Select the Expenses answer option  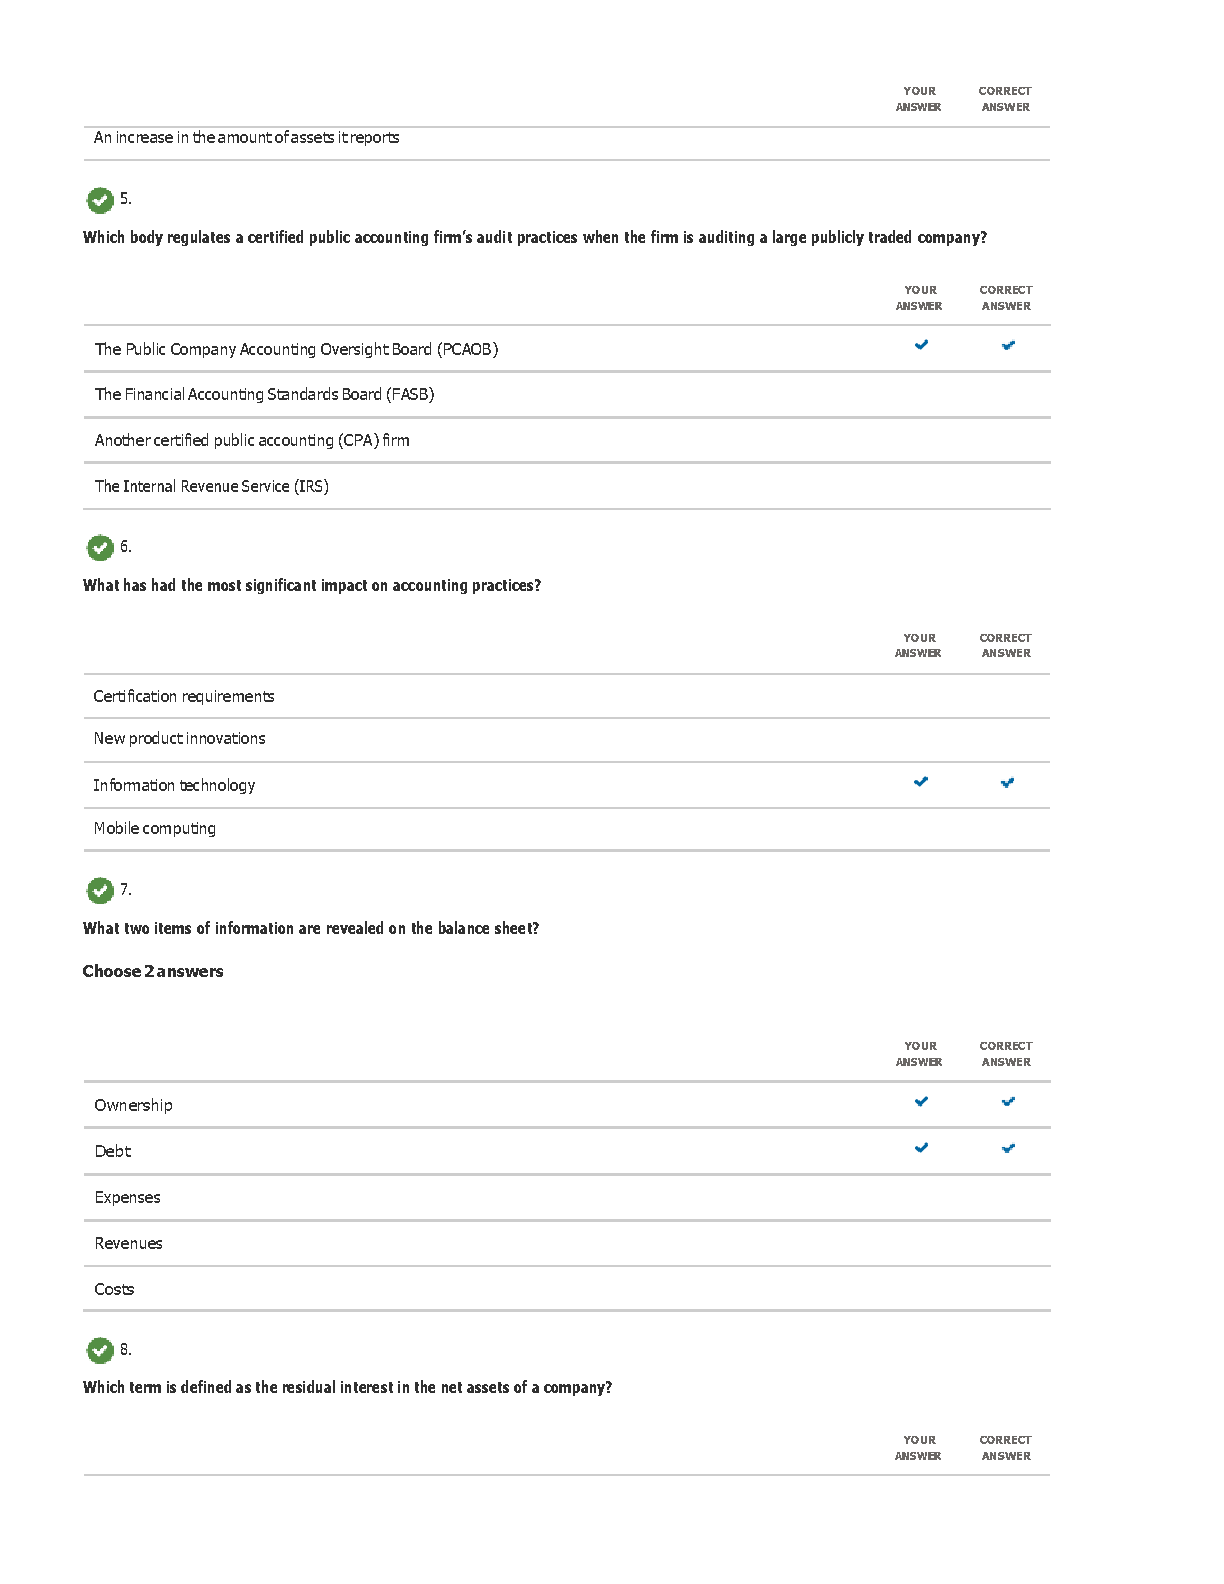point(127,1197)
